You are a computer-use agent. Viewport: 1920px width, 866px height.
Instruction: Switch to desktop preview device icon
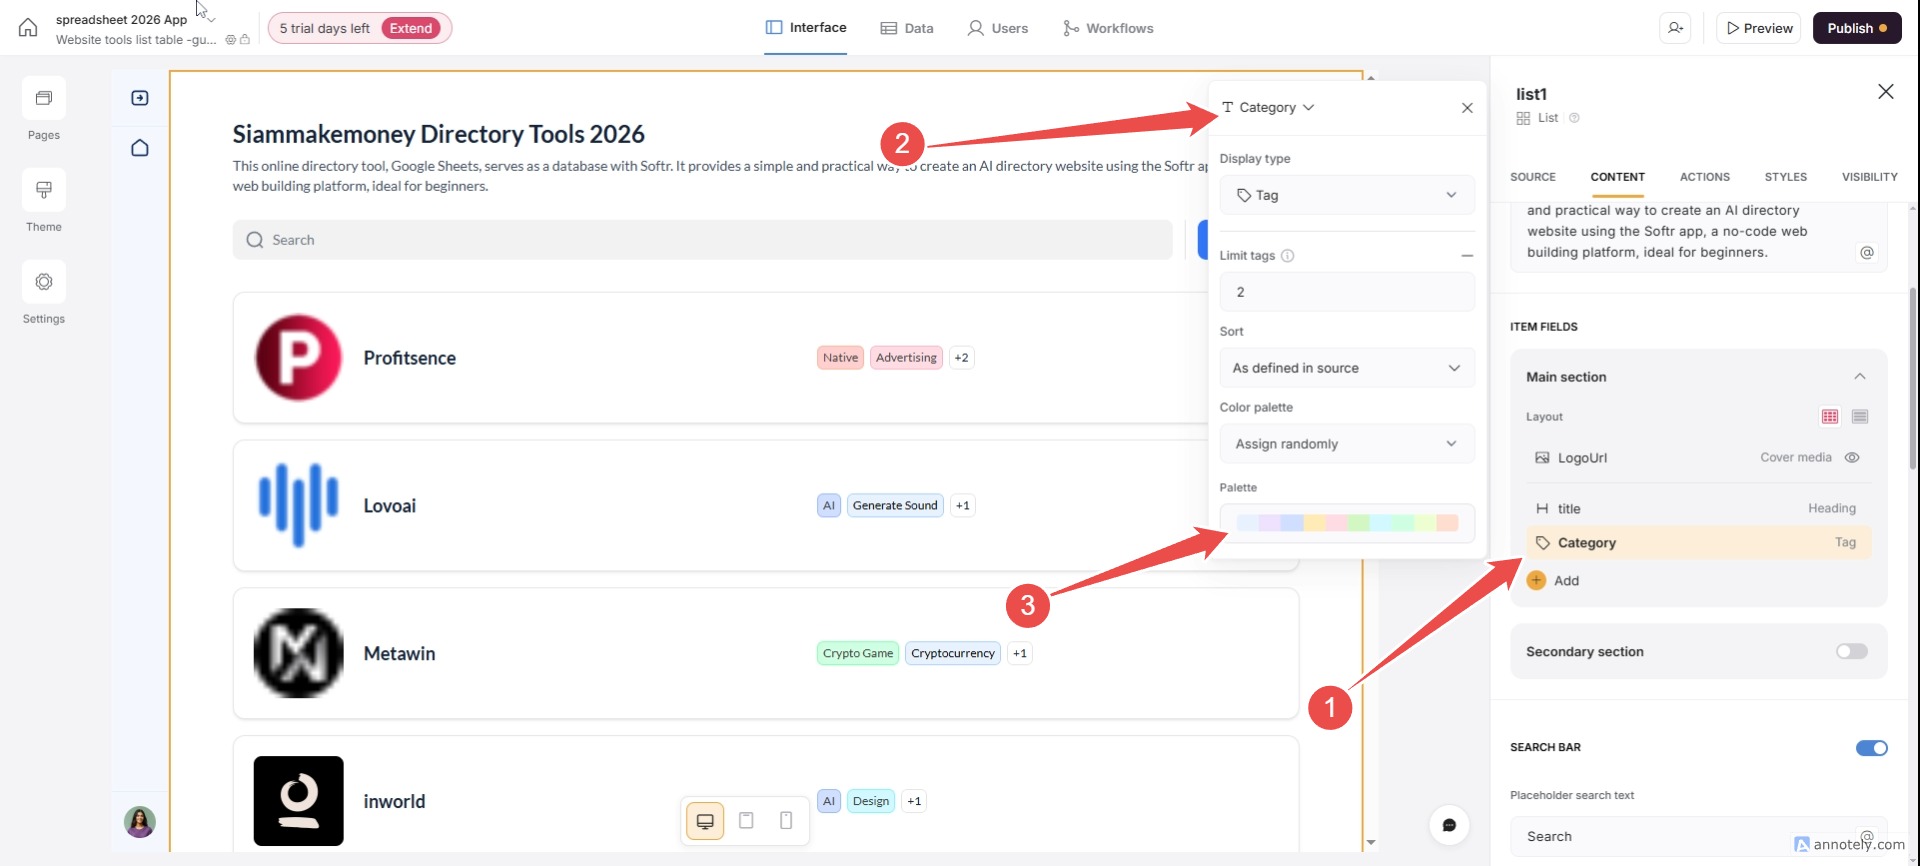705,821
